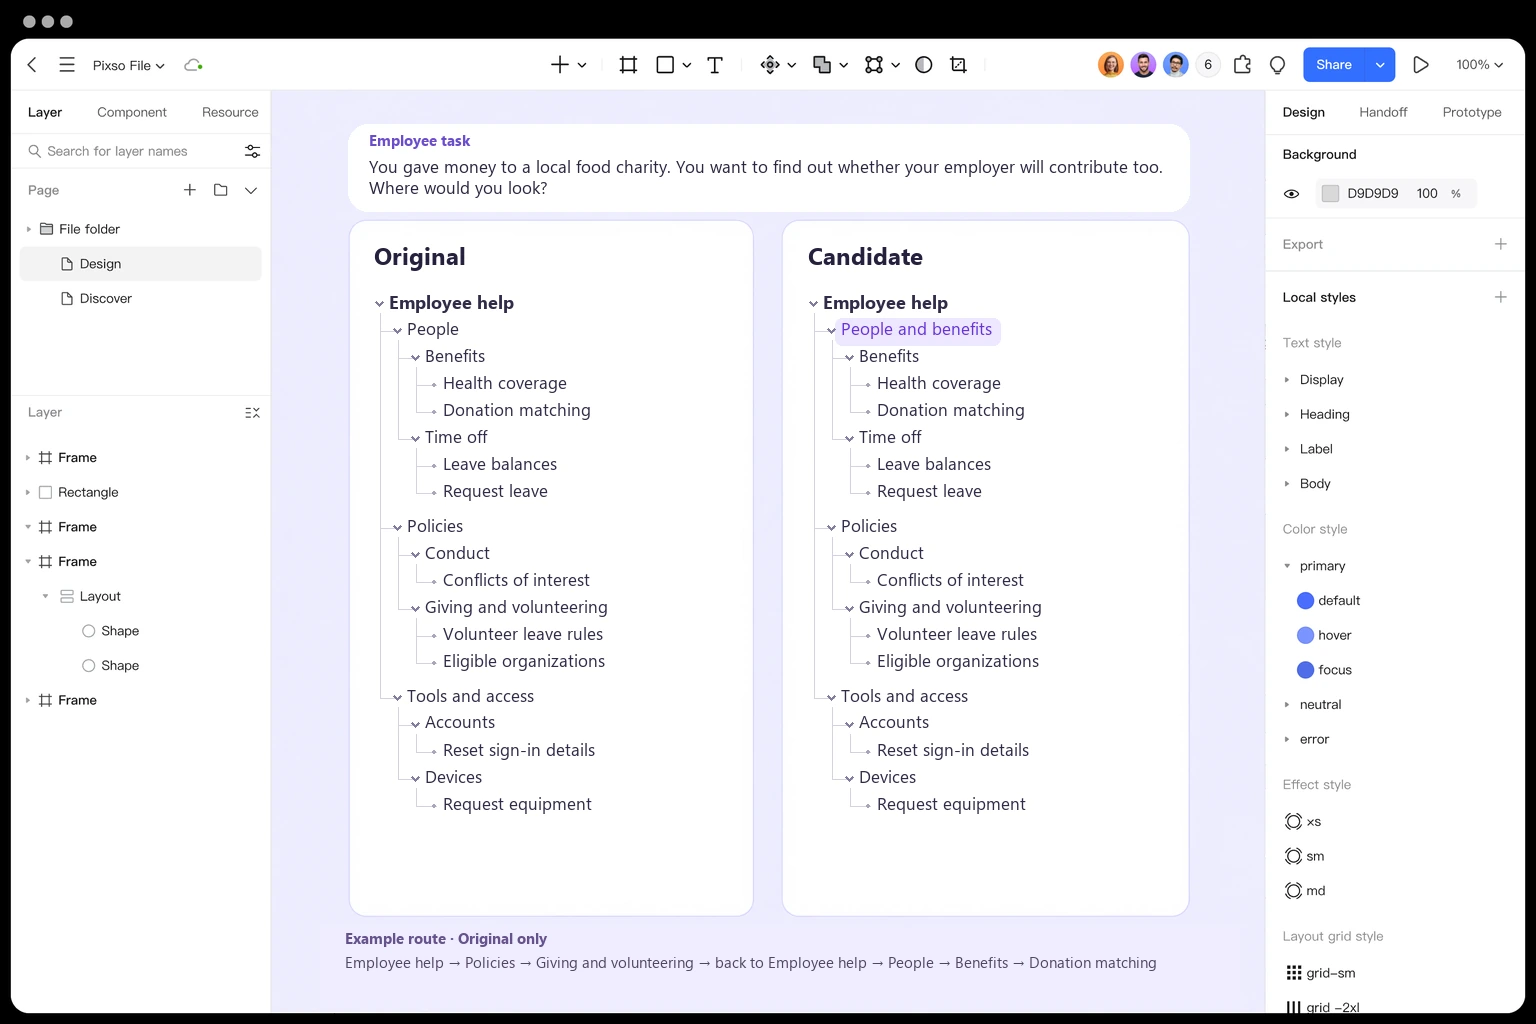Viewport: 1536px width, 1024px height.
Task: Click the background color swatch D9D9D9
Action: (x=1330, y=194)
